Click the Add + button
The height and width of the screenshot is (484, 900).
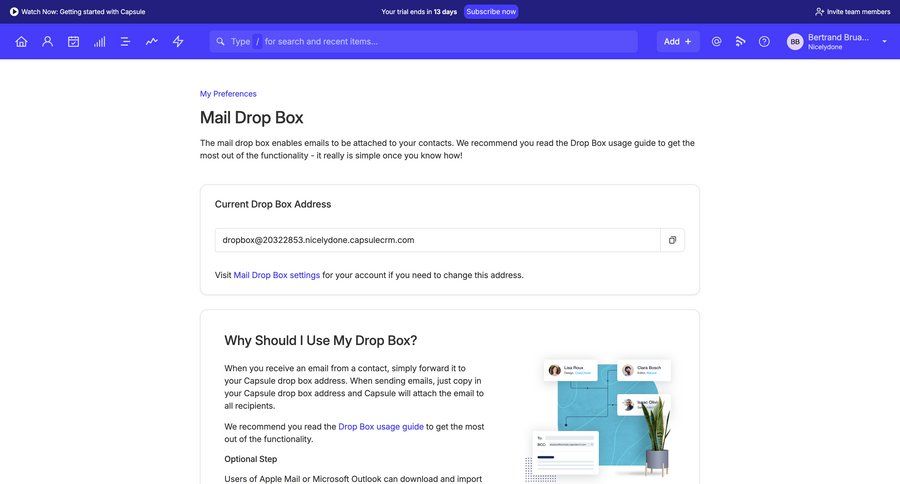[678, 41]
